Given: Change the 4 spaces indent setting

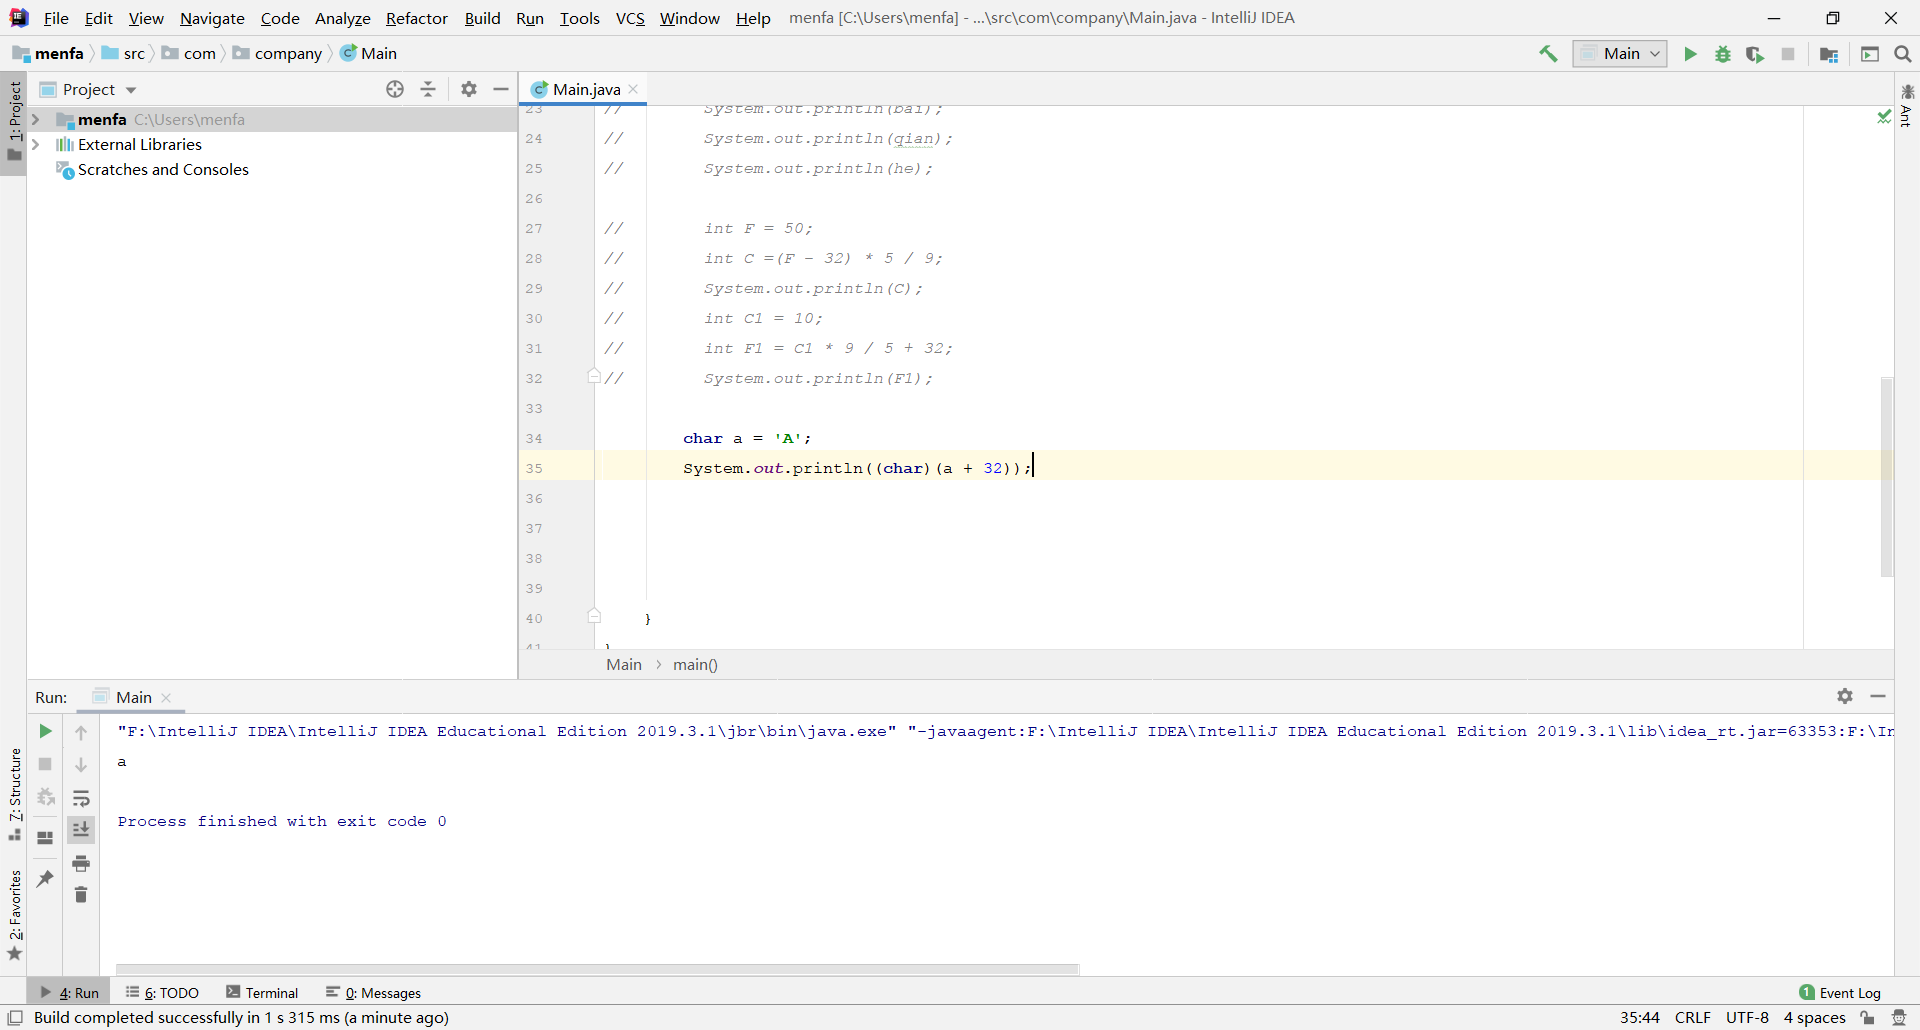Looking at the screenshot, I should (x=1814, y=1018).
